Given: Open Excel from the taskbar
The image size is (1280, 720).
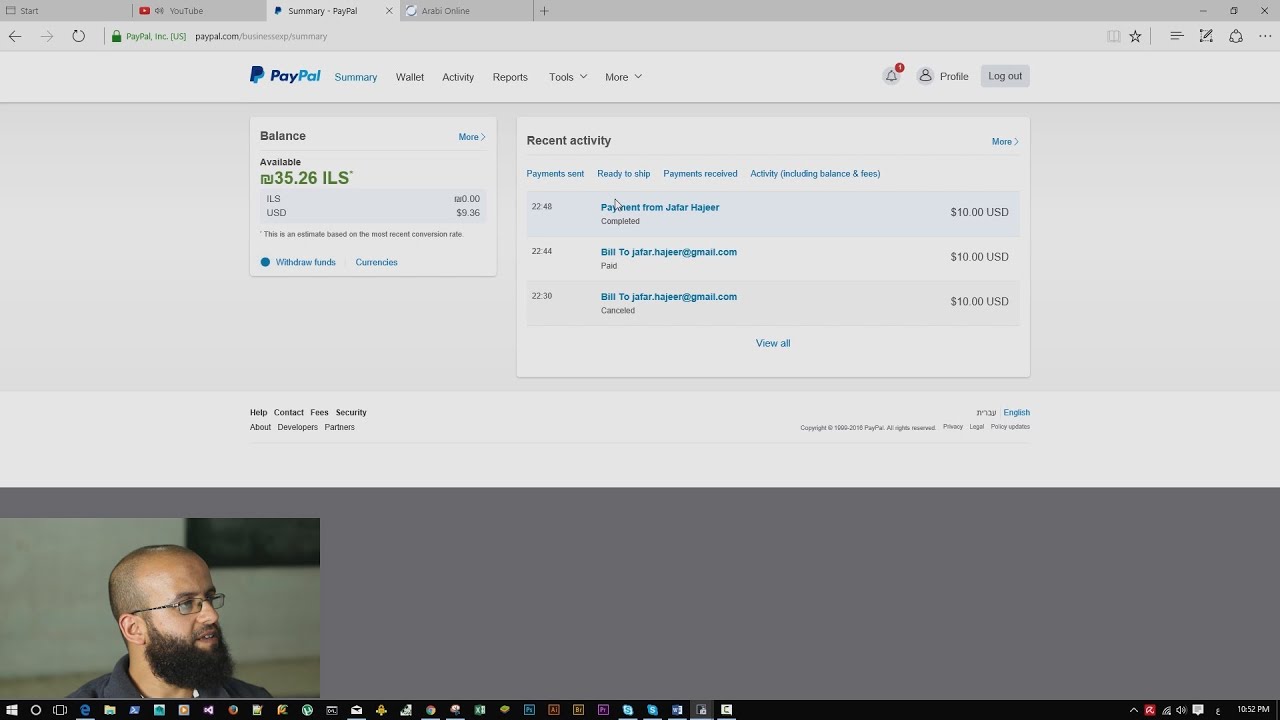Looking at the screenshot, I should [480, 710].
